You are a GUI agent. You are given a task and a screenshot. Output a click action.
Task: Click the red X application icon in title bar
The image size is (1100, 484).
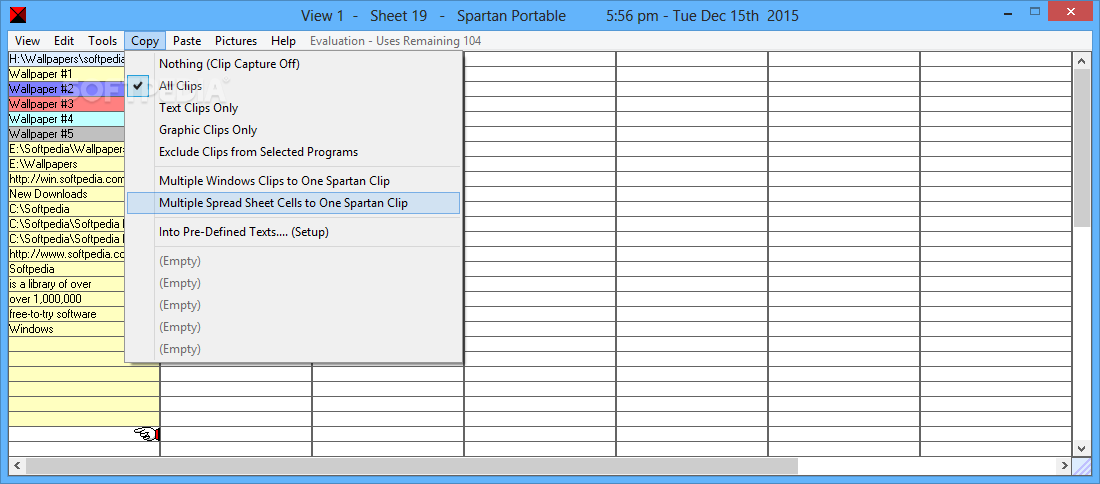[x=18, y=13]
